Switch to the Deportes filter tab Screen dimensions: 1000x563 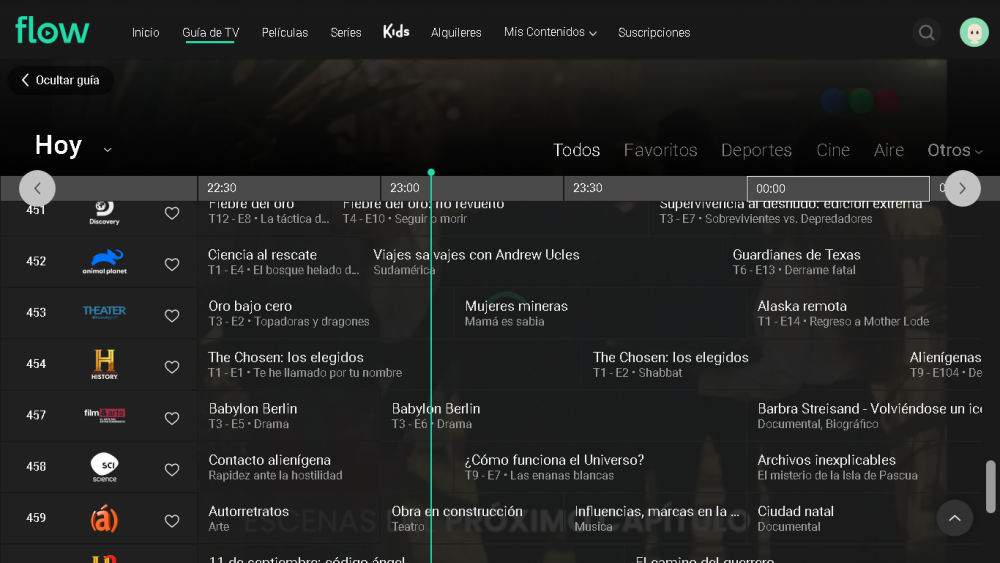[756, 150]
